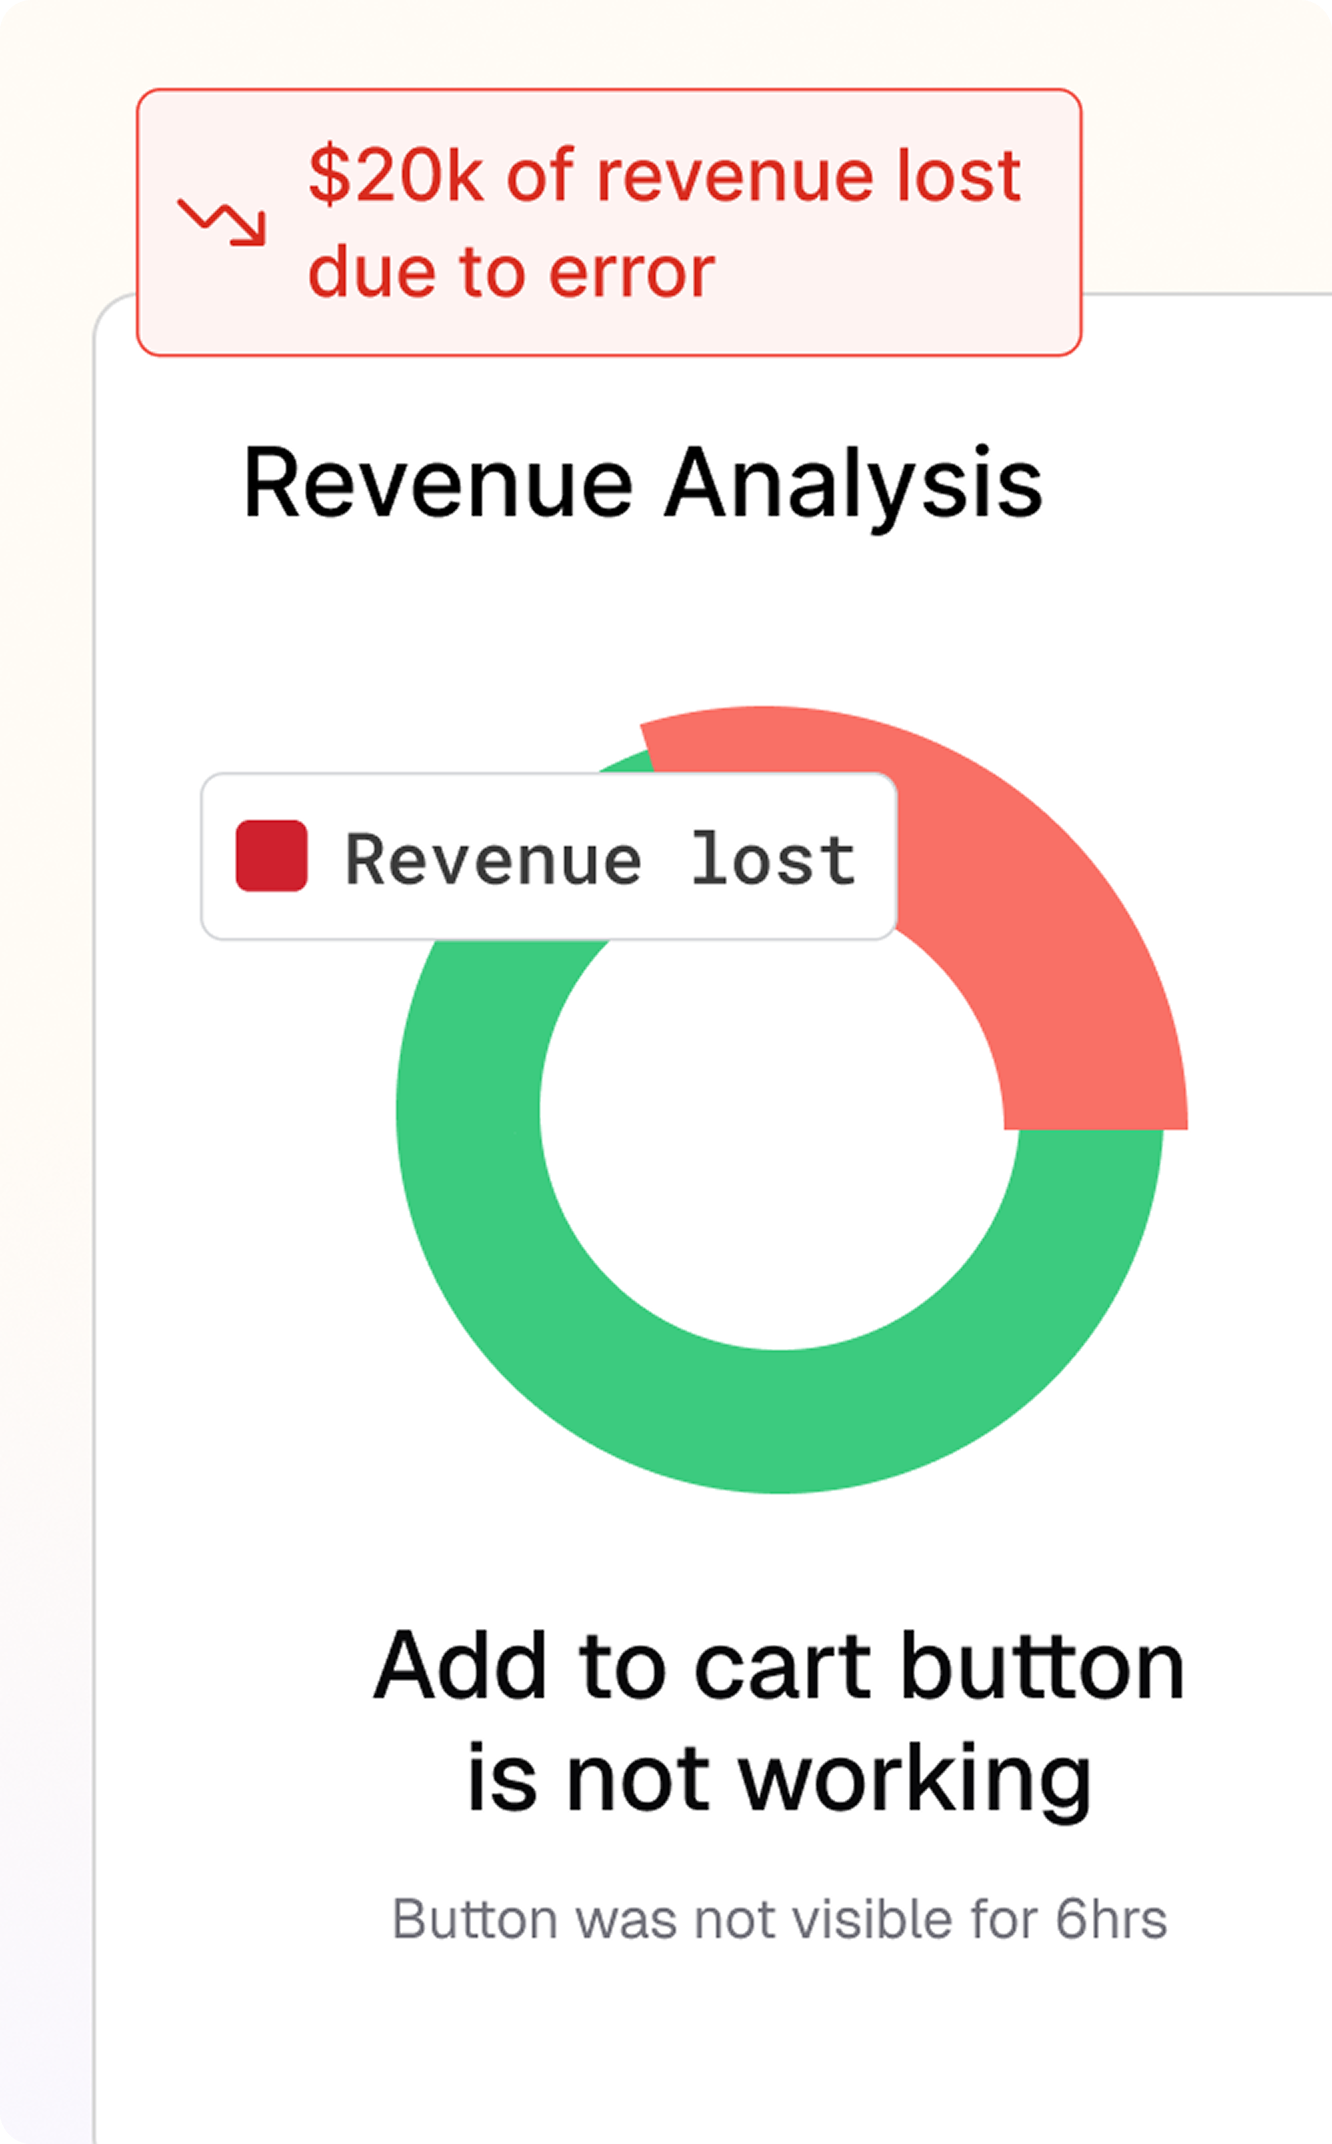The width and height of the screenshot is (1332, 2144).
Task: Click the 6hrs duration text
Action: pos(1112,1919)
